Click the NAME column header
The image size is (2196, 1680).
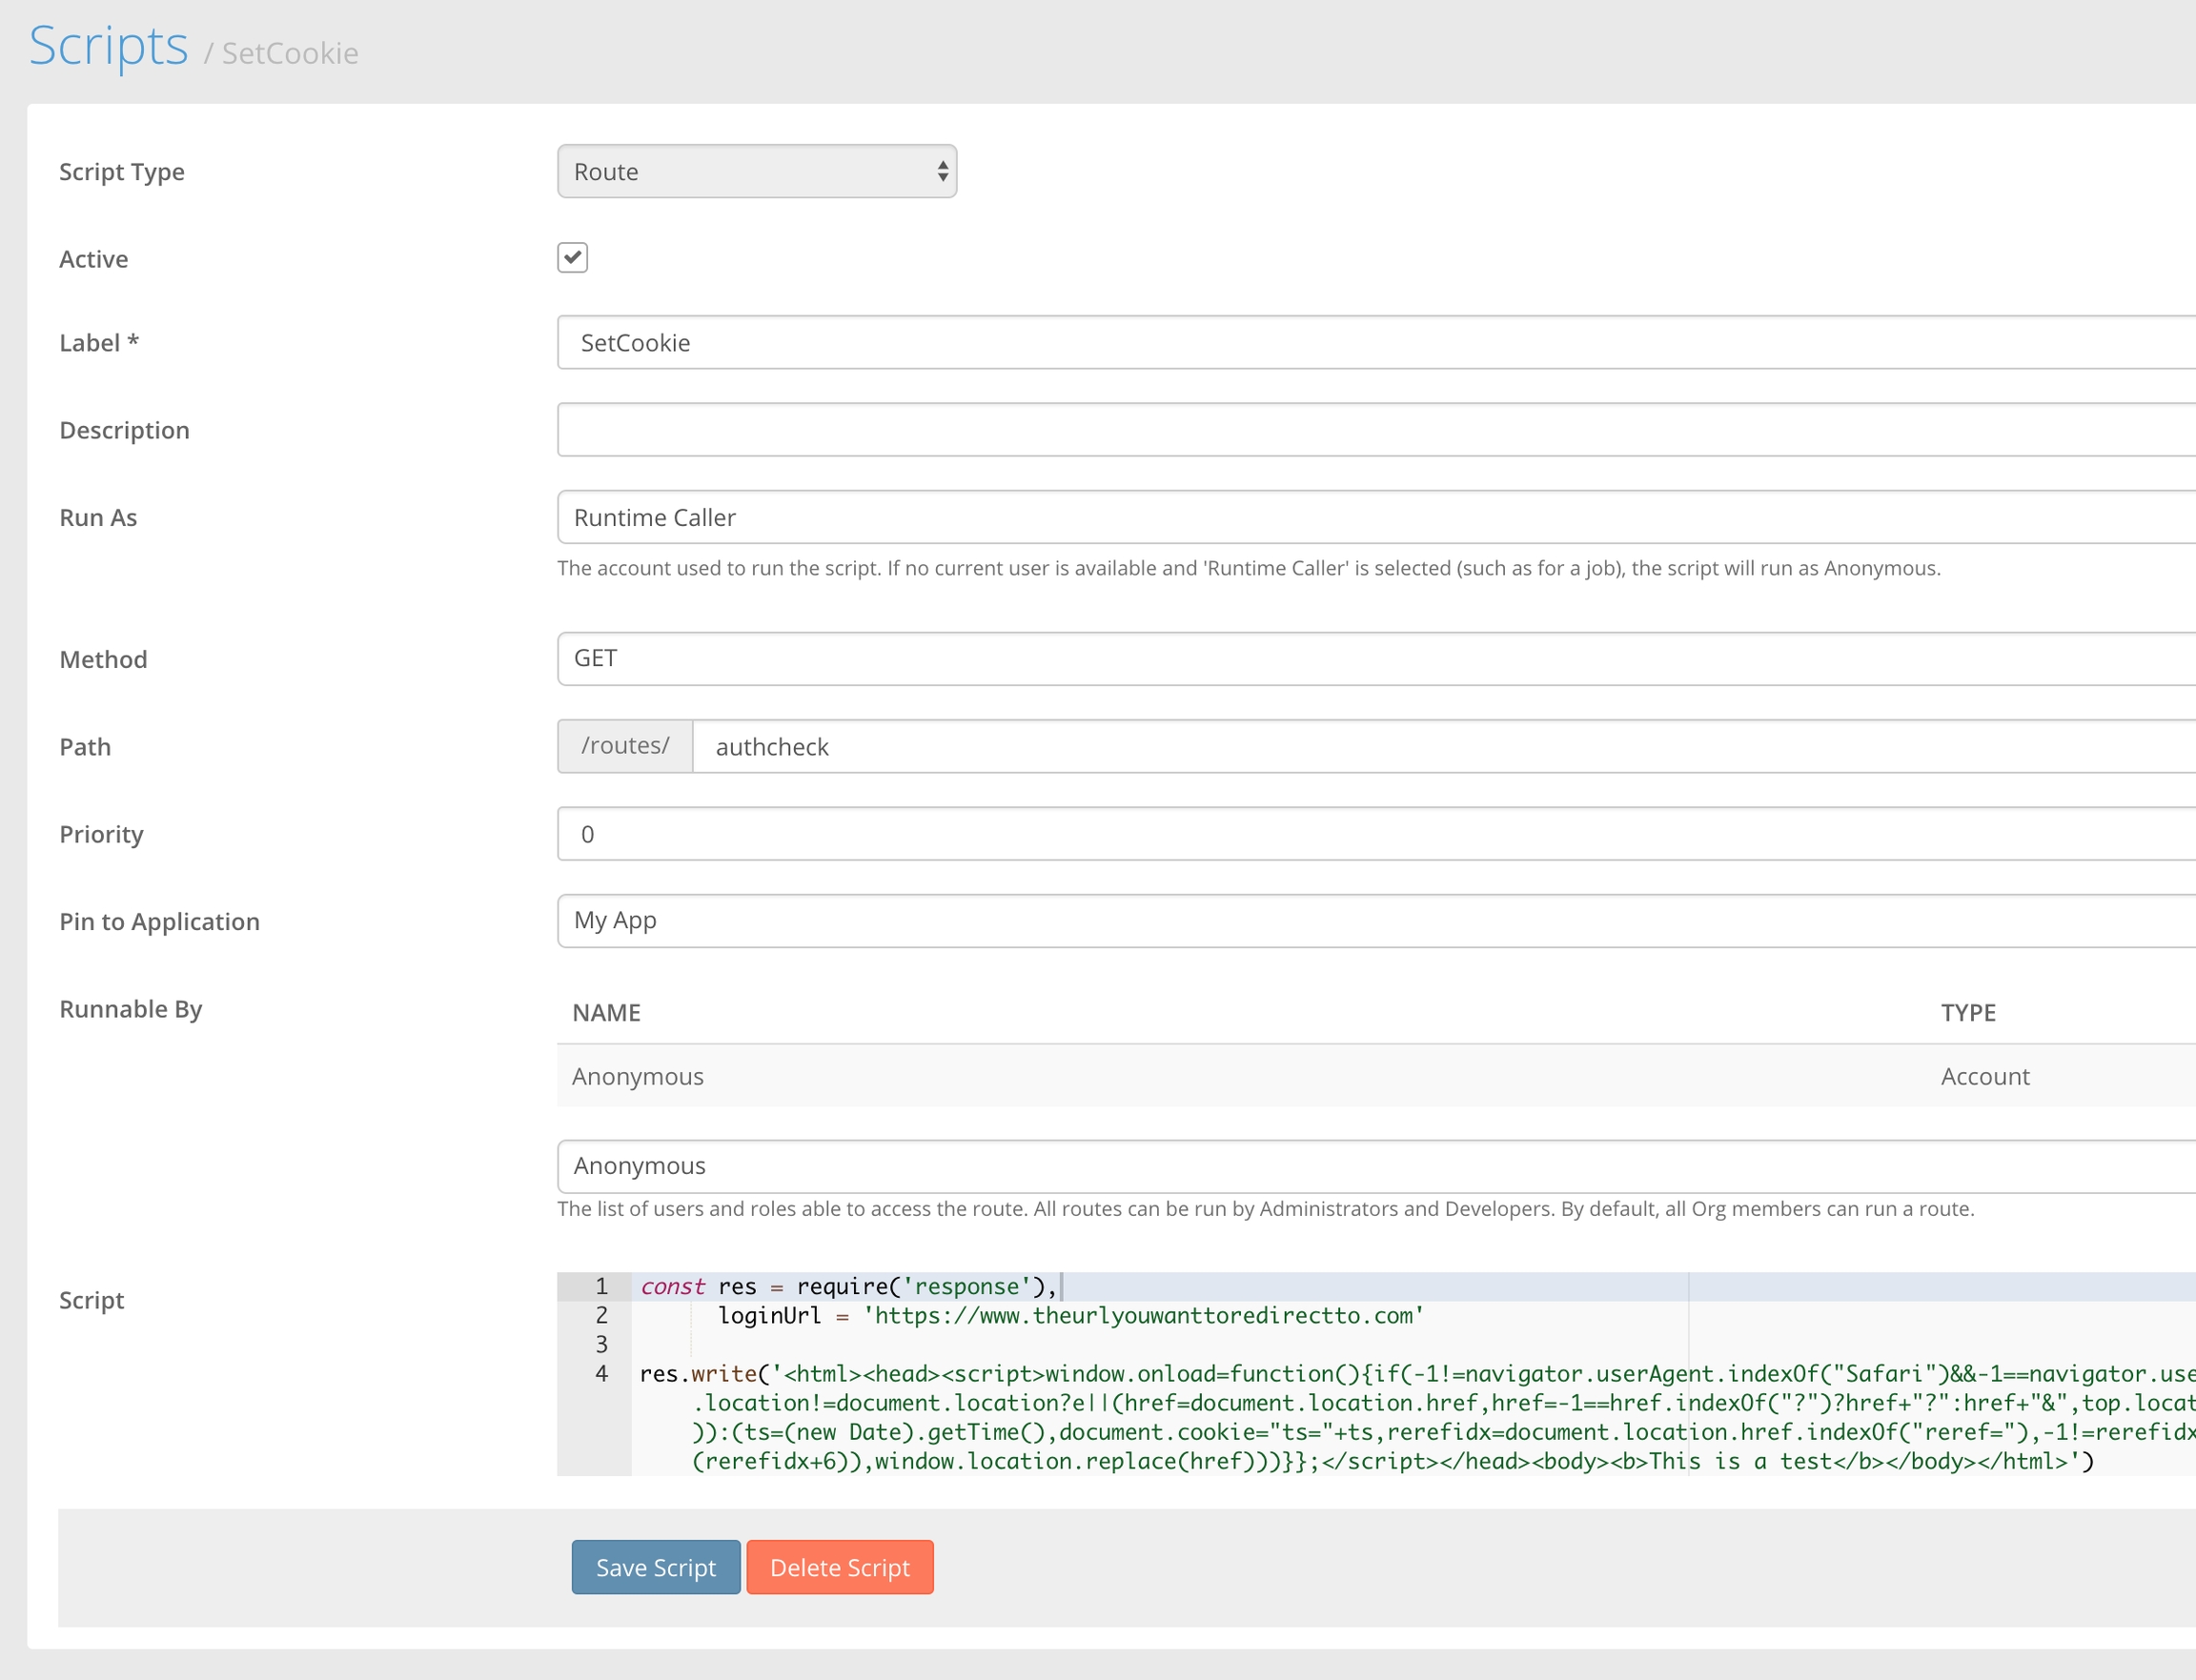(606, 1013)
